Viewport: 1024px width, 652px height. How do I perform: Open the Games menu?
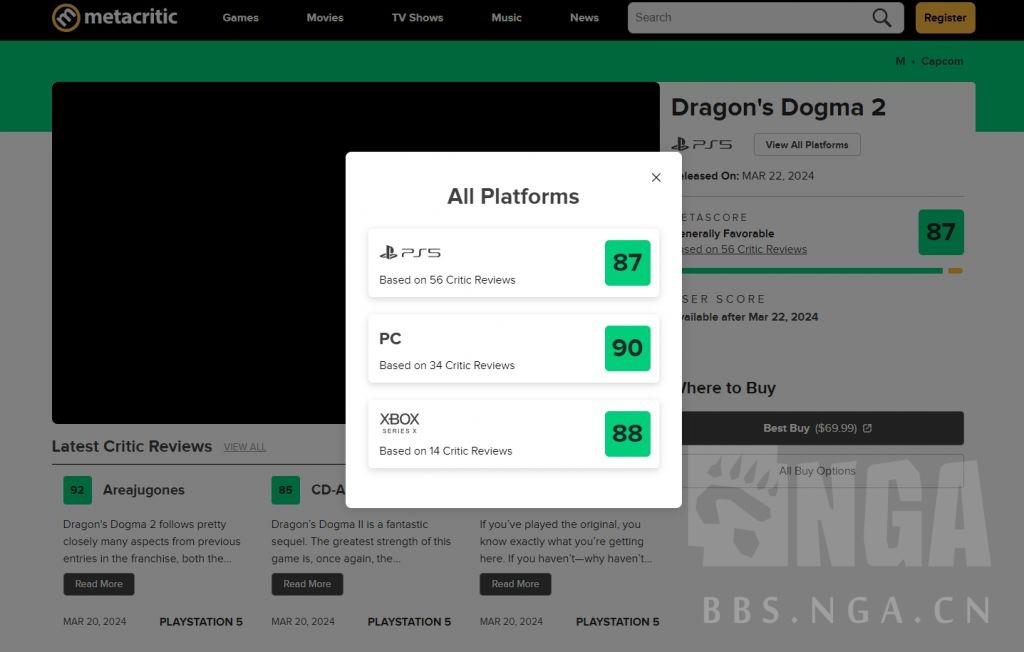(240, 18)
